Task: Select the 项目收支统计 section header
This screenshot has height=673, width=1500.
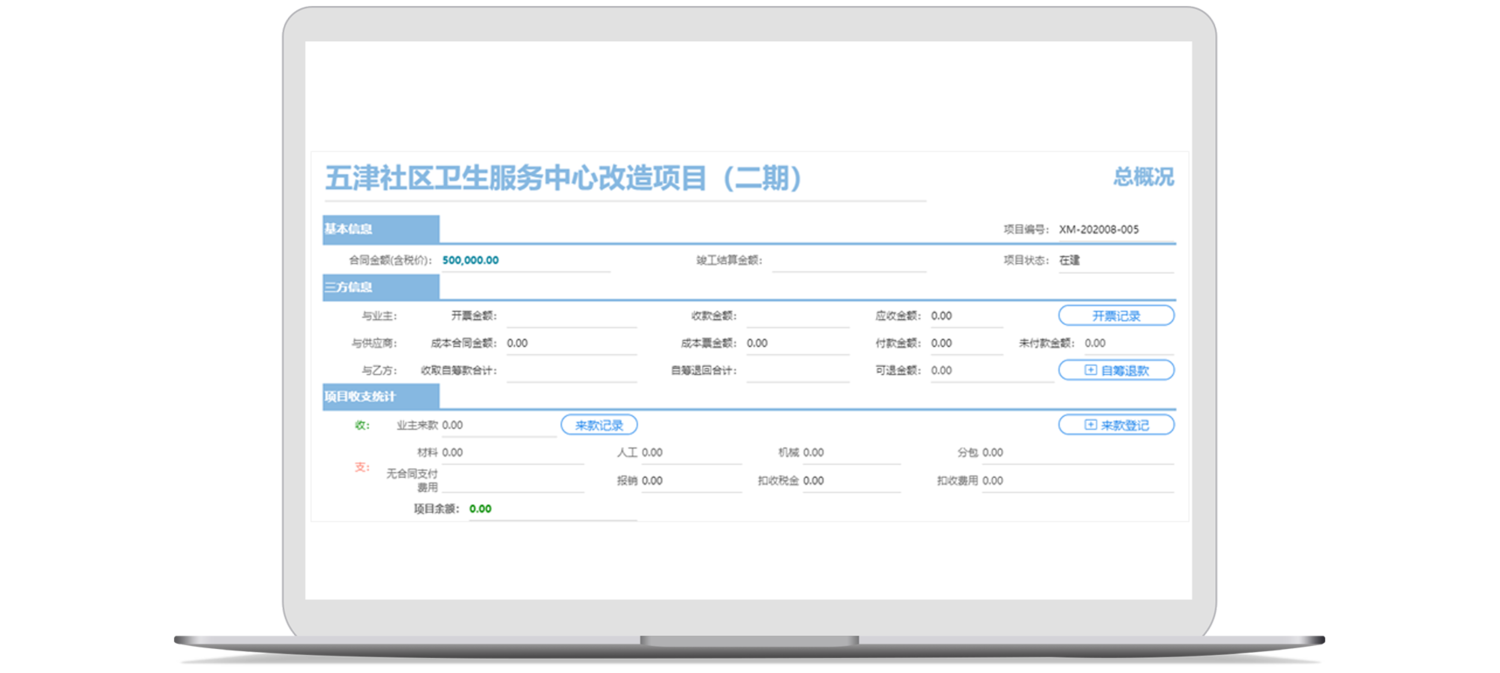Action: point(380,397)
